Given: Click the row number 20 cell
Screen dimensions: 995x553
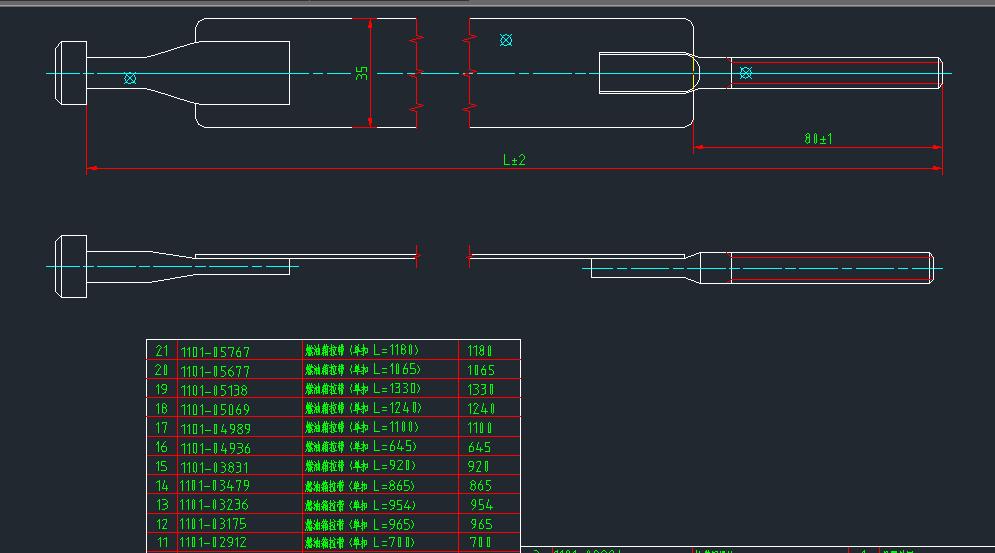Looking at the screenshot, I should [162, 370].
